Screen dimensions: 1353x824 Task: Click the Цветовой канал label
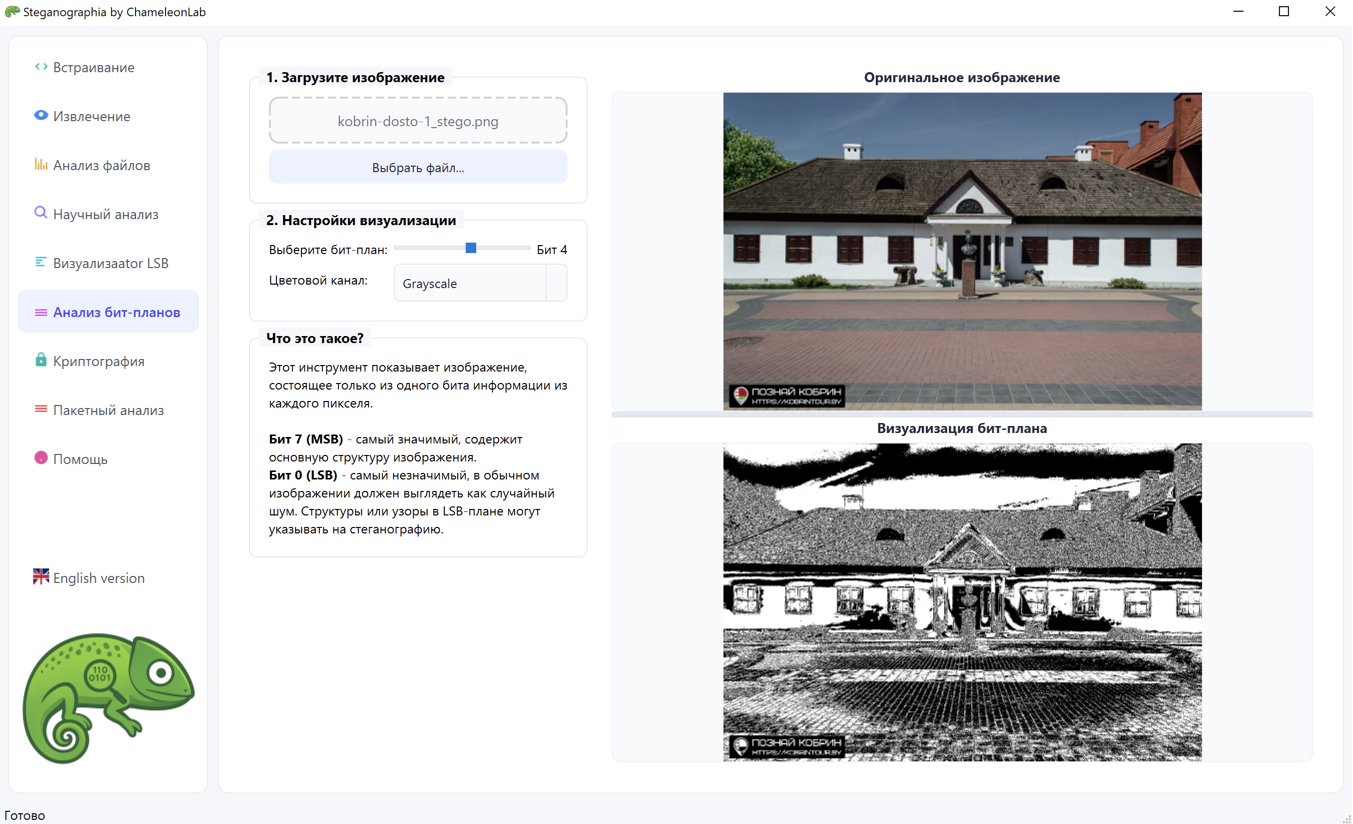pyautogui.click(x=318, y=281)
